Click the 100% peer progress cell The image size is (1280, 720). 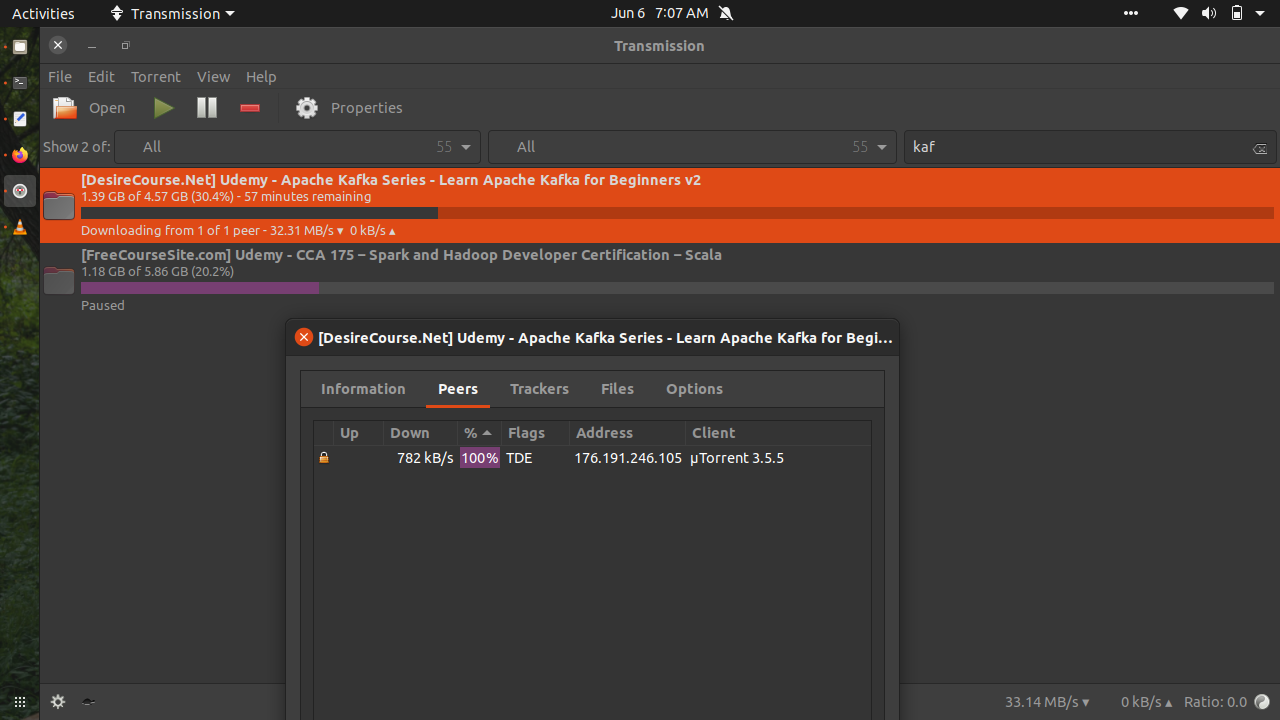click(x=480, y=458)
